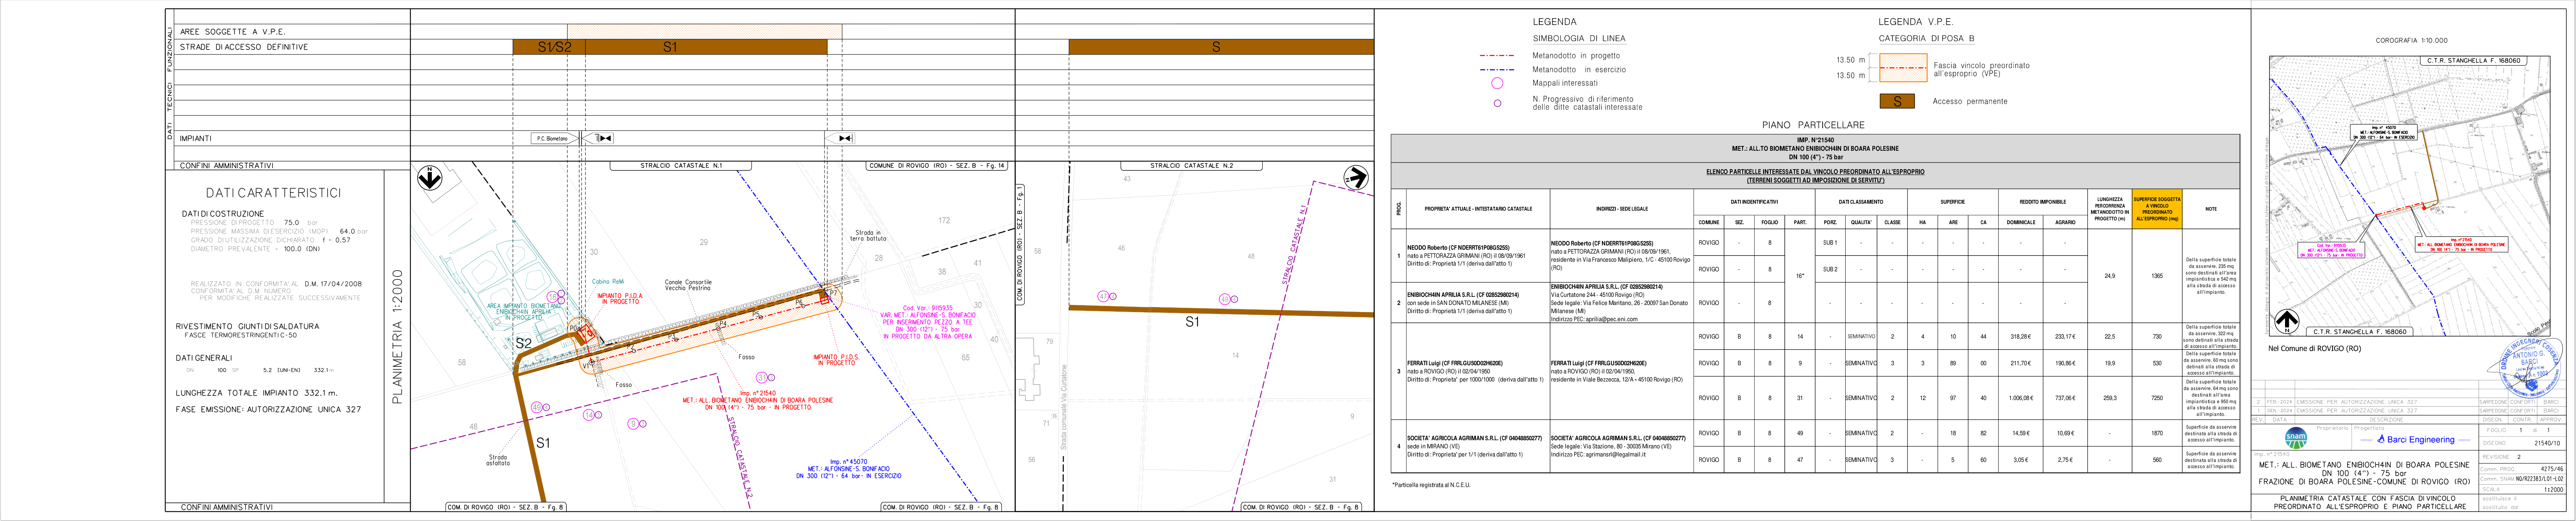Click the brown 'S' bar above stralcio N.2
Screen dimensions: 2576x521
1221,47
